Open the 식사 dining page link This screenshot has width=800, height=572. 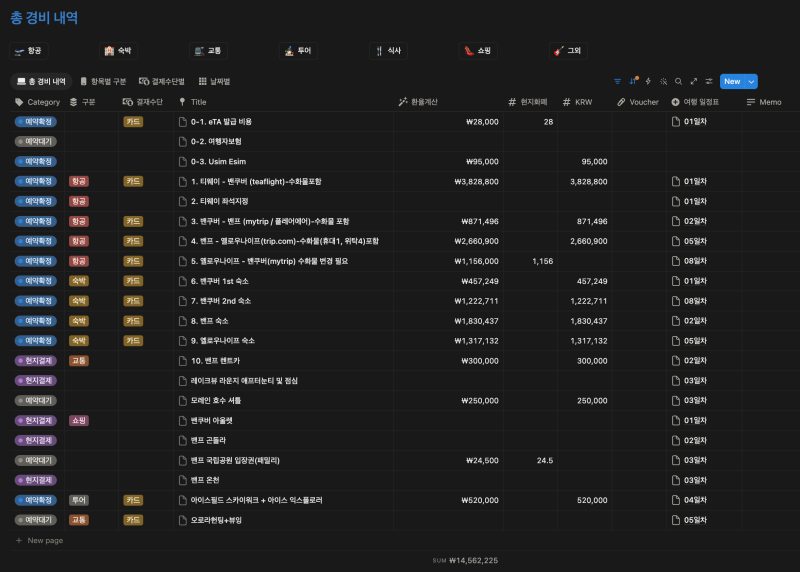pos(388,51)
